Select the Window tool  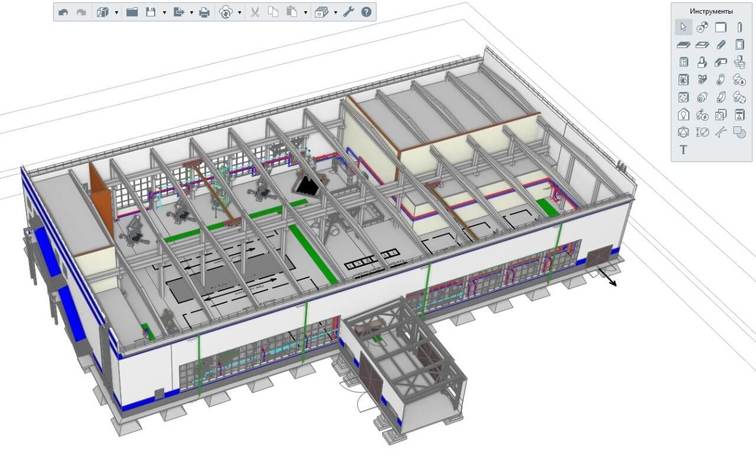pos(684,62)
